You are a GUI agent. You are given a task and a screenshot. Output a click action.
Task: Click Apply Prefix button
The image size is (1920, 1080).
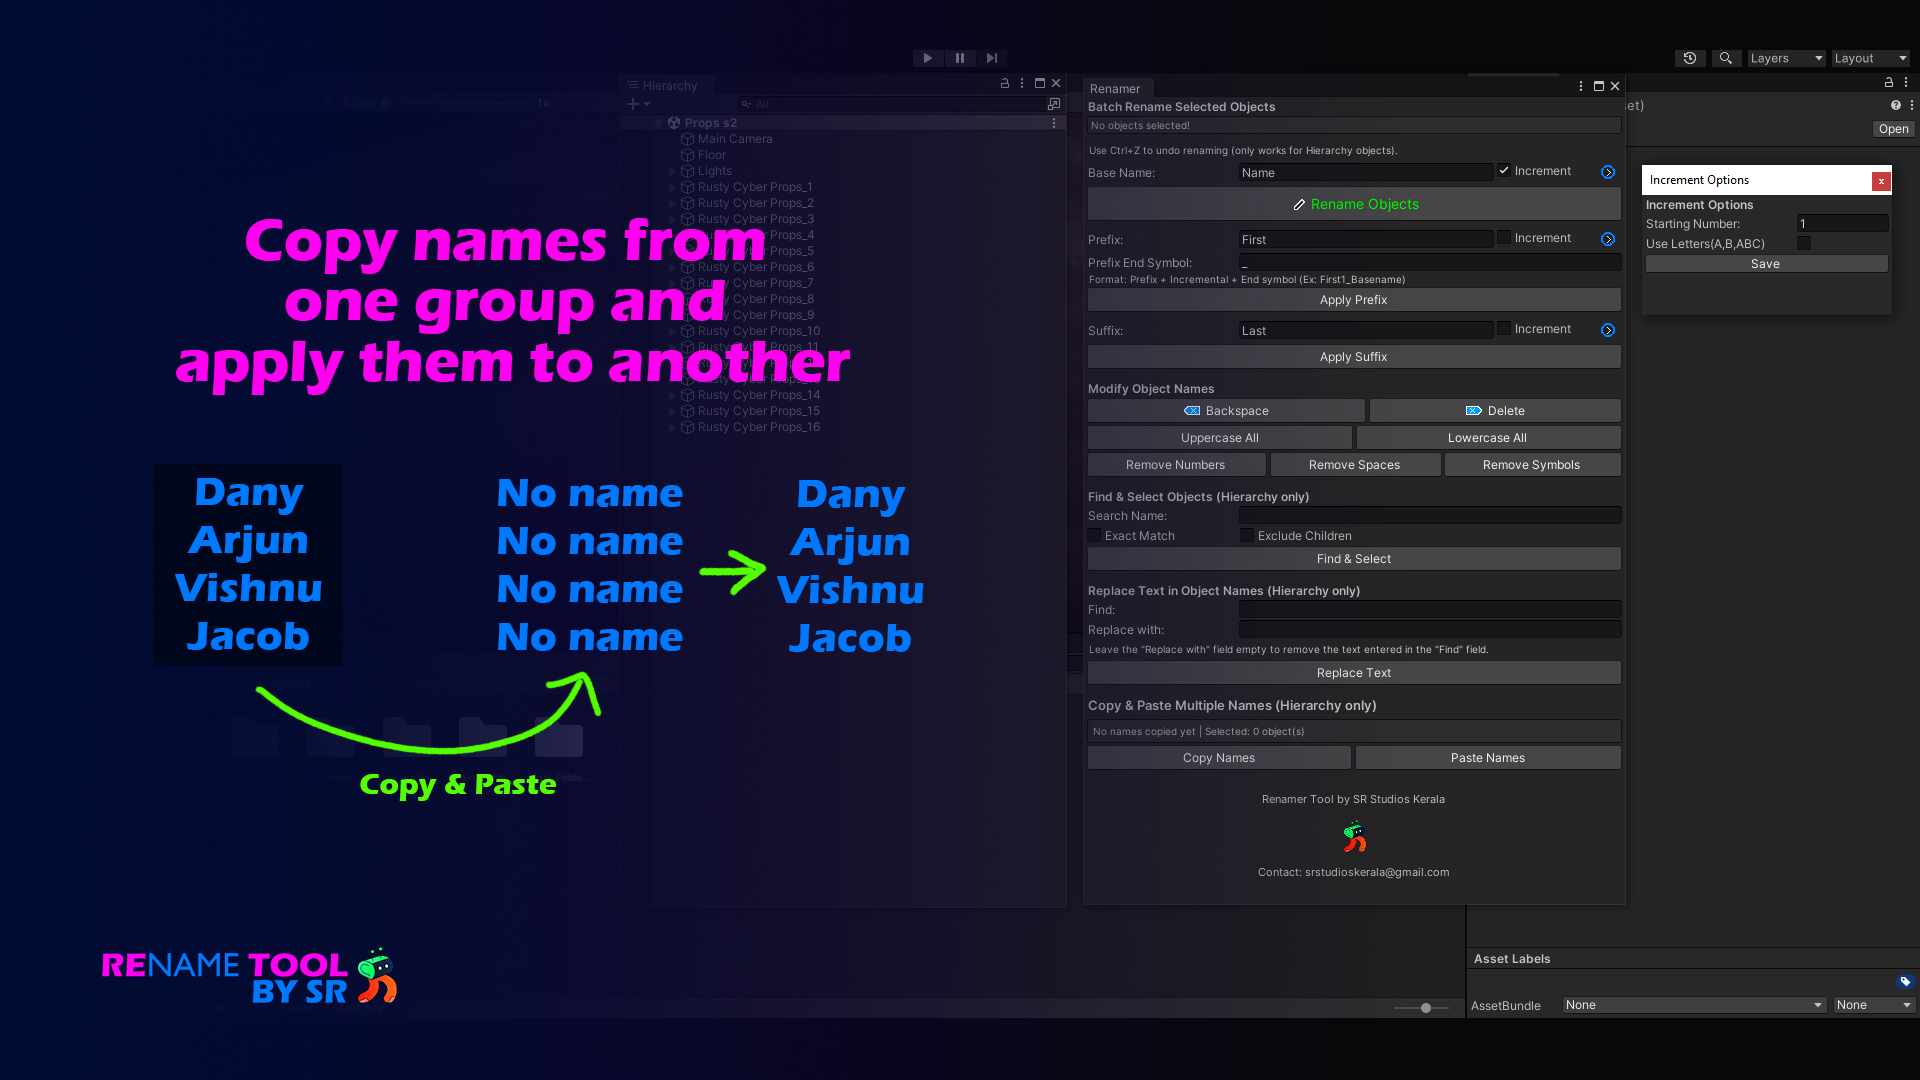coord(1354,300)
